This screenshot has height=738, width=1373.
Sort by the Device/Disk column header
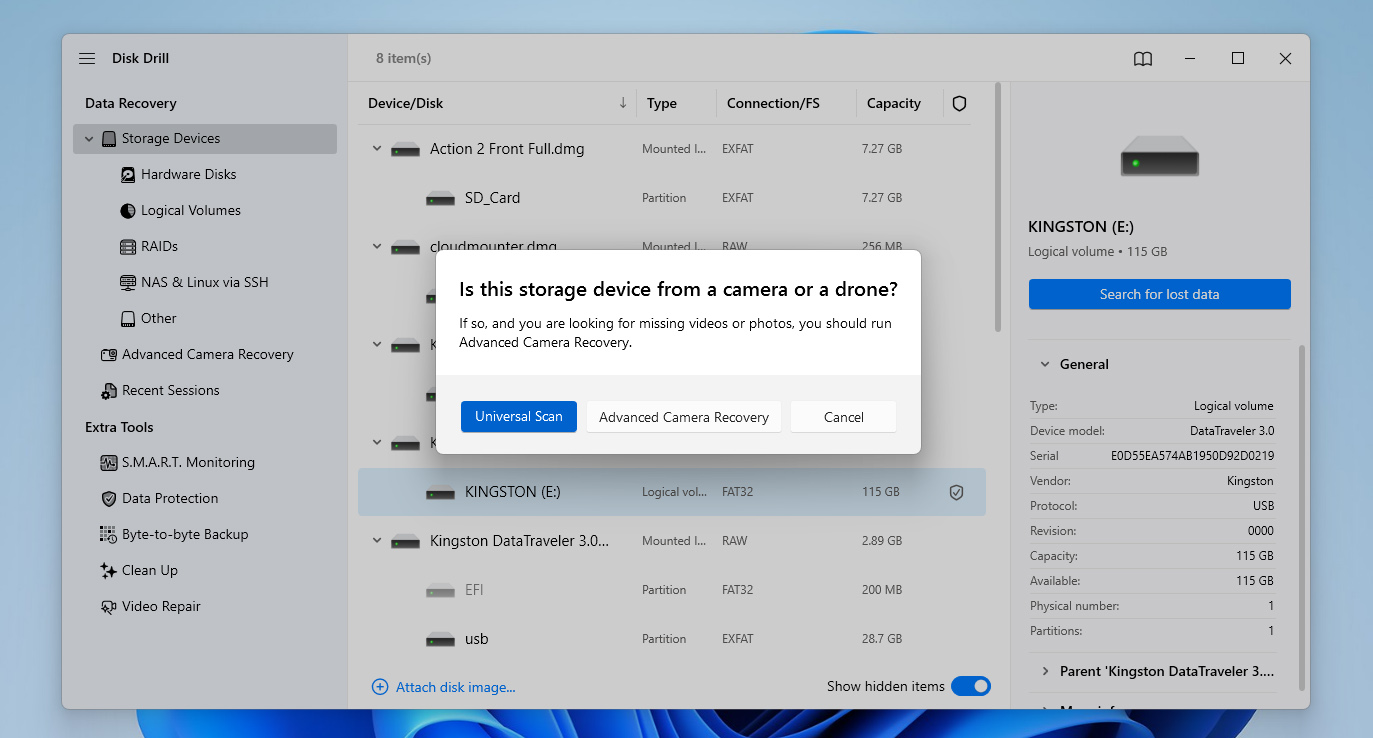coord(405,103)
